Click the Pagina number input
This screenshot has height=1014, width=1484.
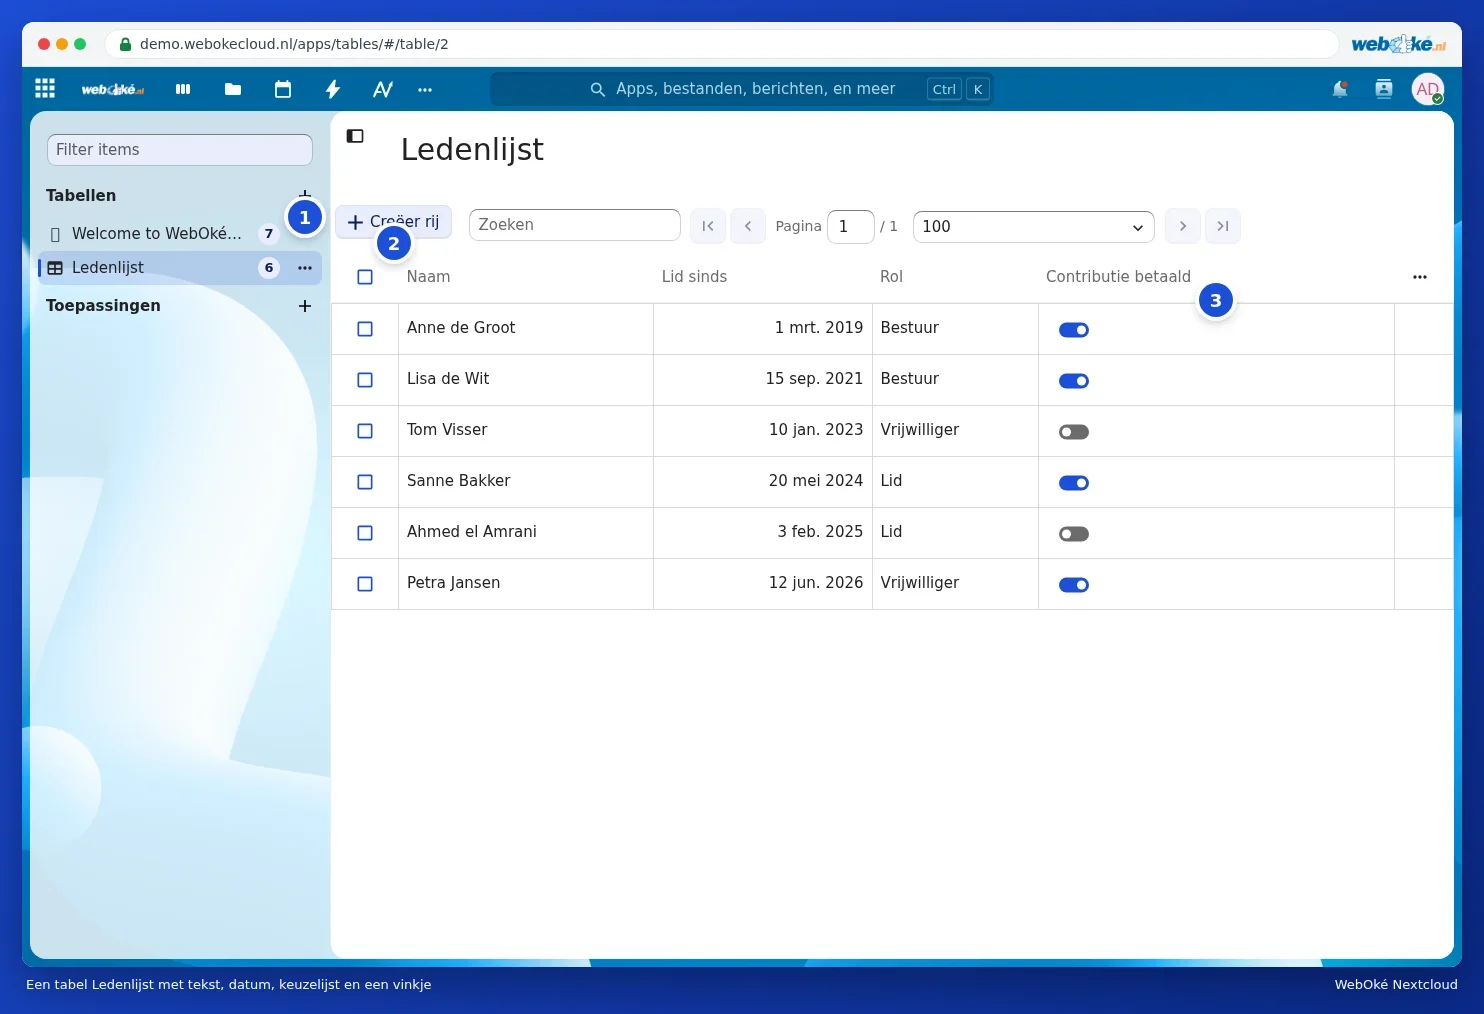click(x=851, y=227)
